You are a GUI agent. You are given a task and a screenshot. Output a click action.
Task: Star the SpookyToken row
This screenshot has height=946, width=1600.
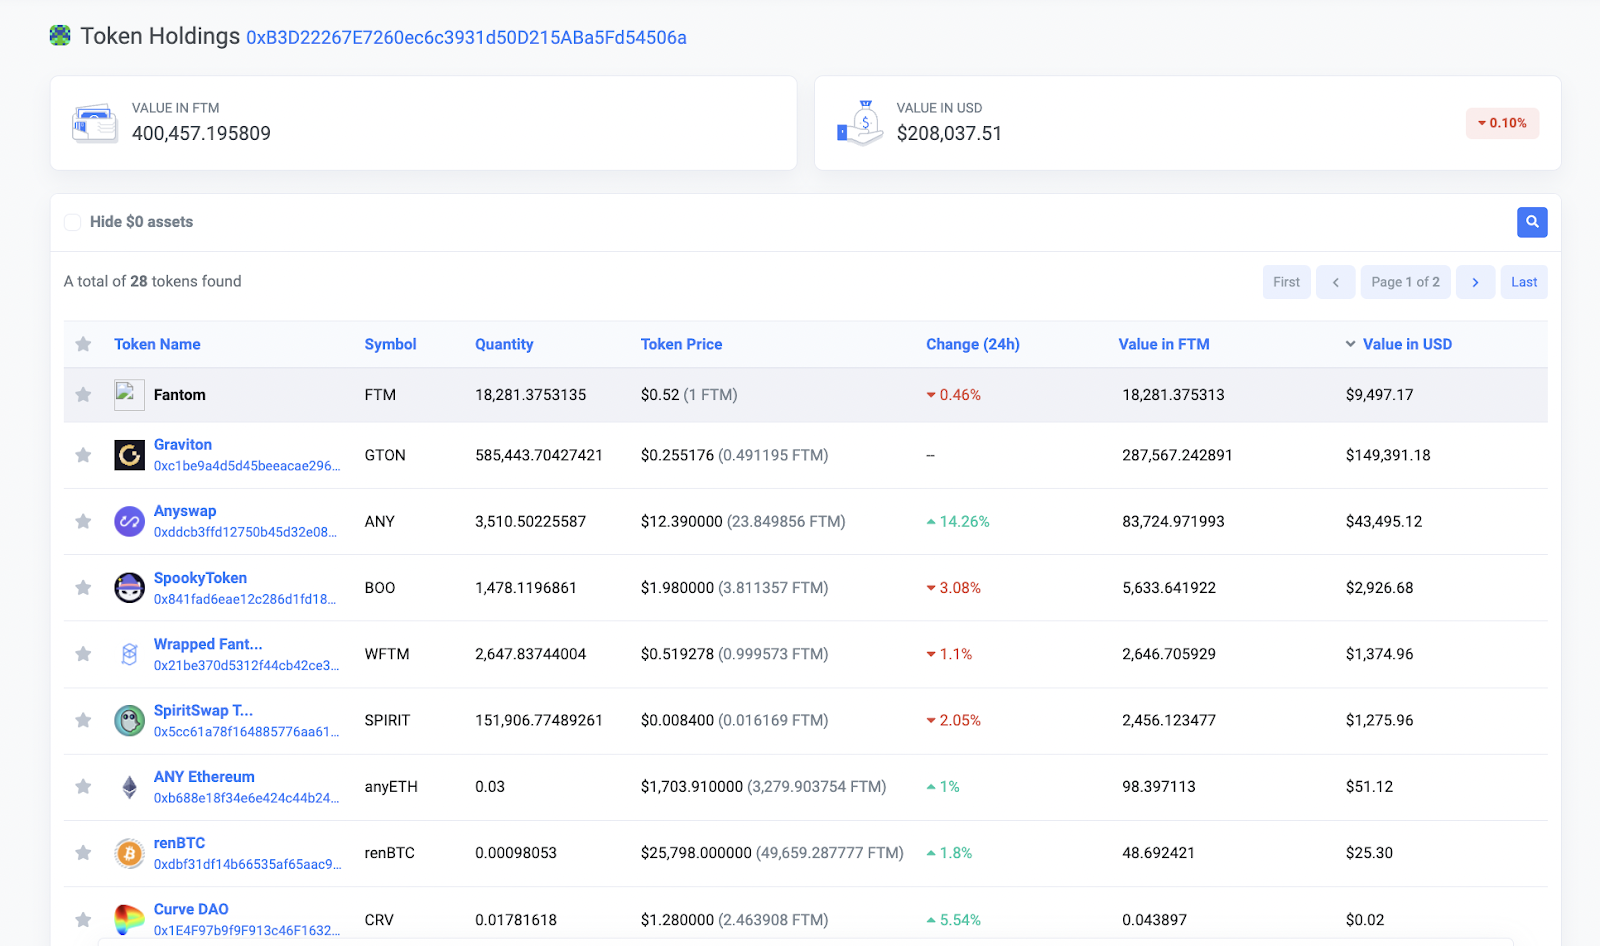[83, 588]
